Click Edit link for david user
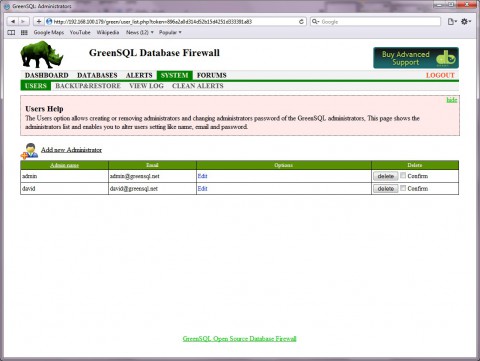The width and height of the screenshot is (480, 361). pyautogui.click(x=202, y=189)
